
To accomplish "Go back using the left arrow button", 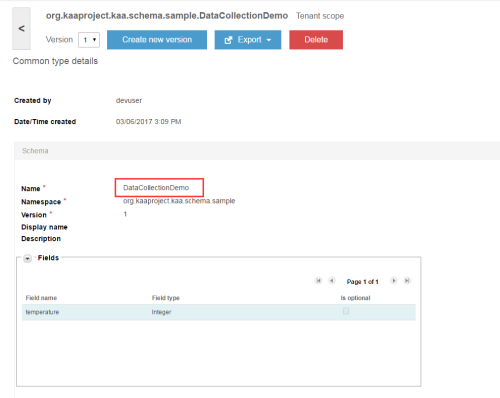I will pos(21,29).
